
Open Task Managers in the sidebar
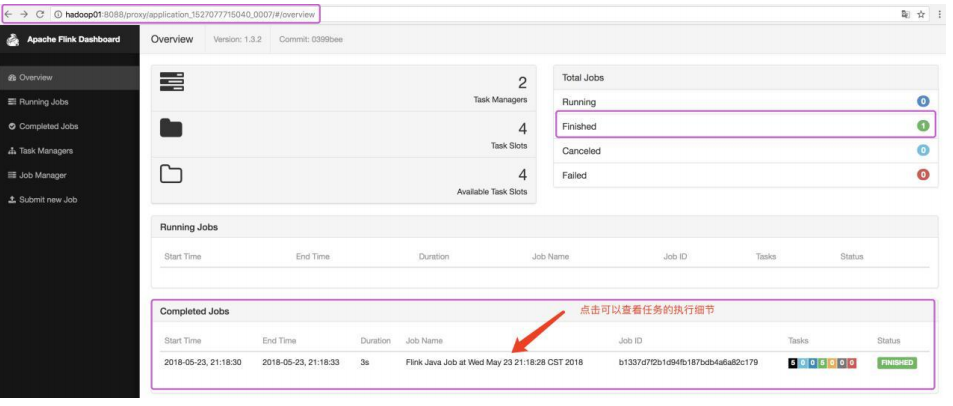70,151
